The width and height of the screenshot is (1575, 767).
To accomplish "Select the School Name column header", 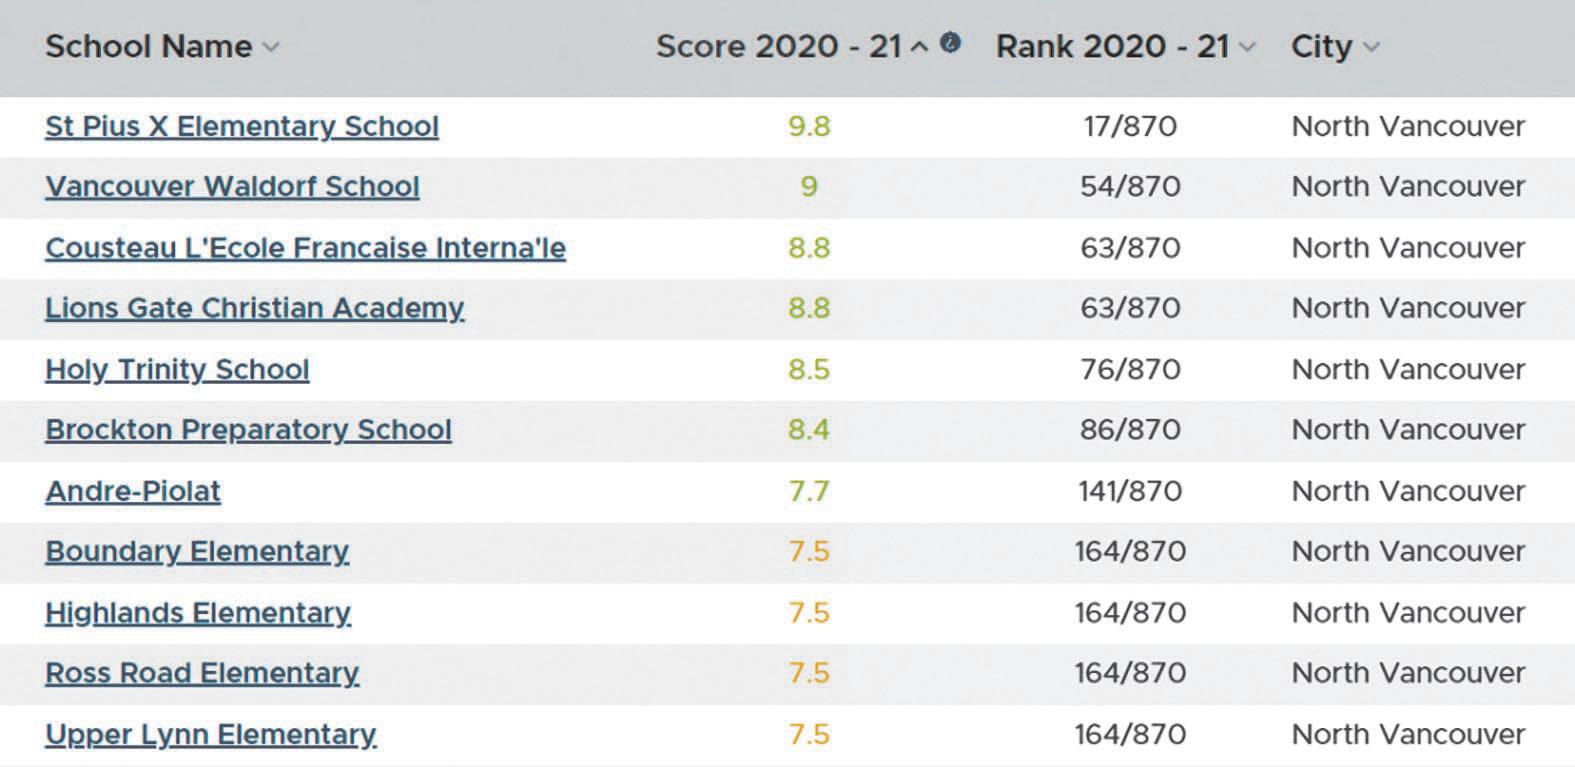I will click(149, 46).
